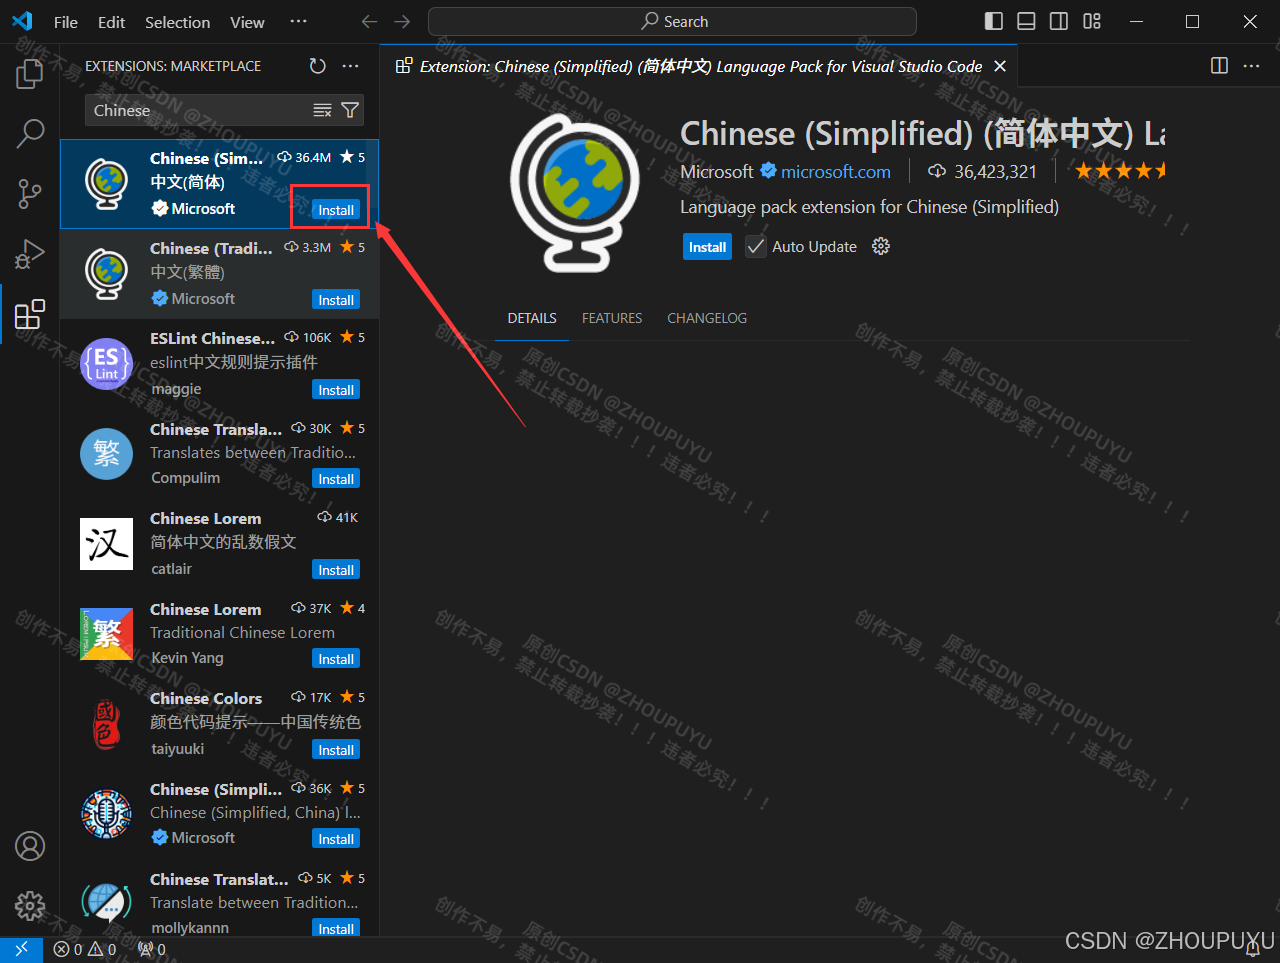Expand the hidden menus ellipsis
Viewport: 1280px width, 963px height.
click(x=298, y=22)
